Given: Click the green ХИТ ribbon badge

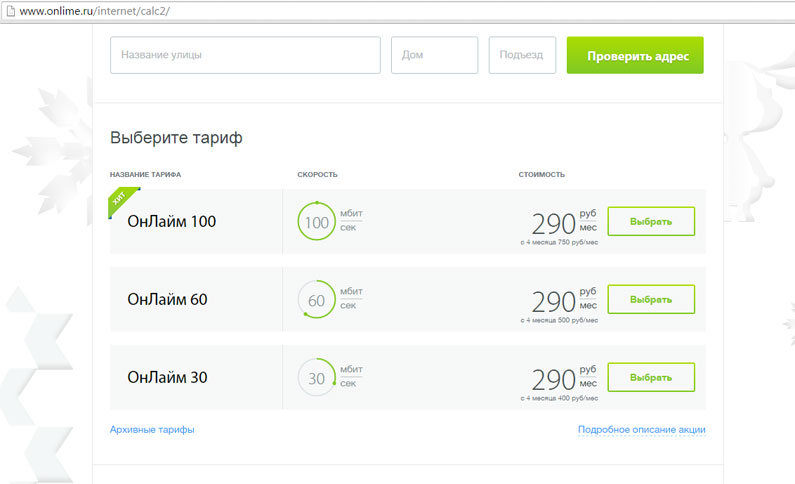Looking at the screenshot, I should click(x=120, y=199).
